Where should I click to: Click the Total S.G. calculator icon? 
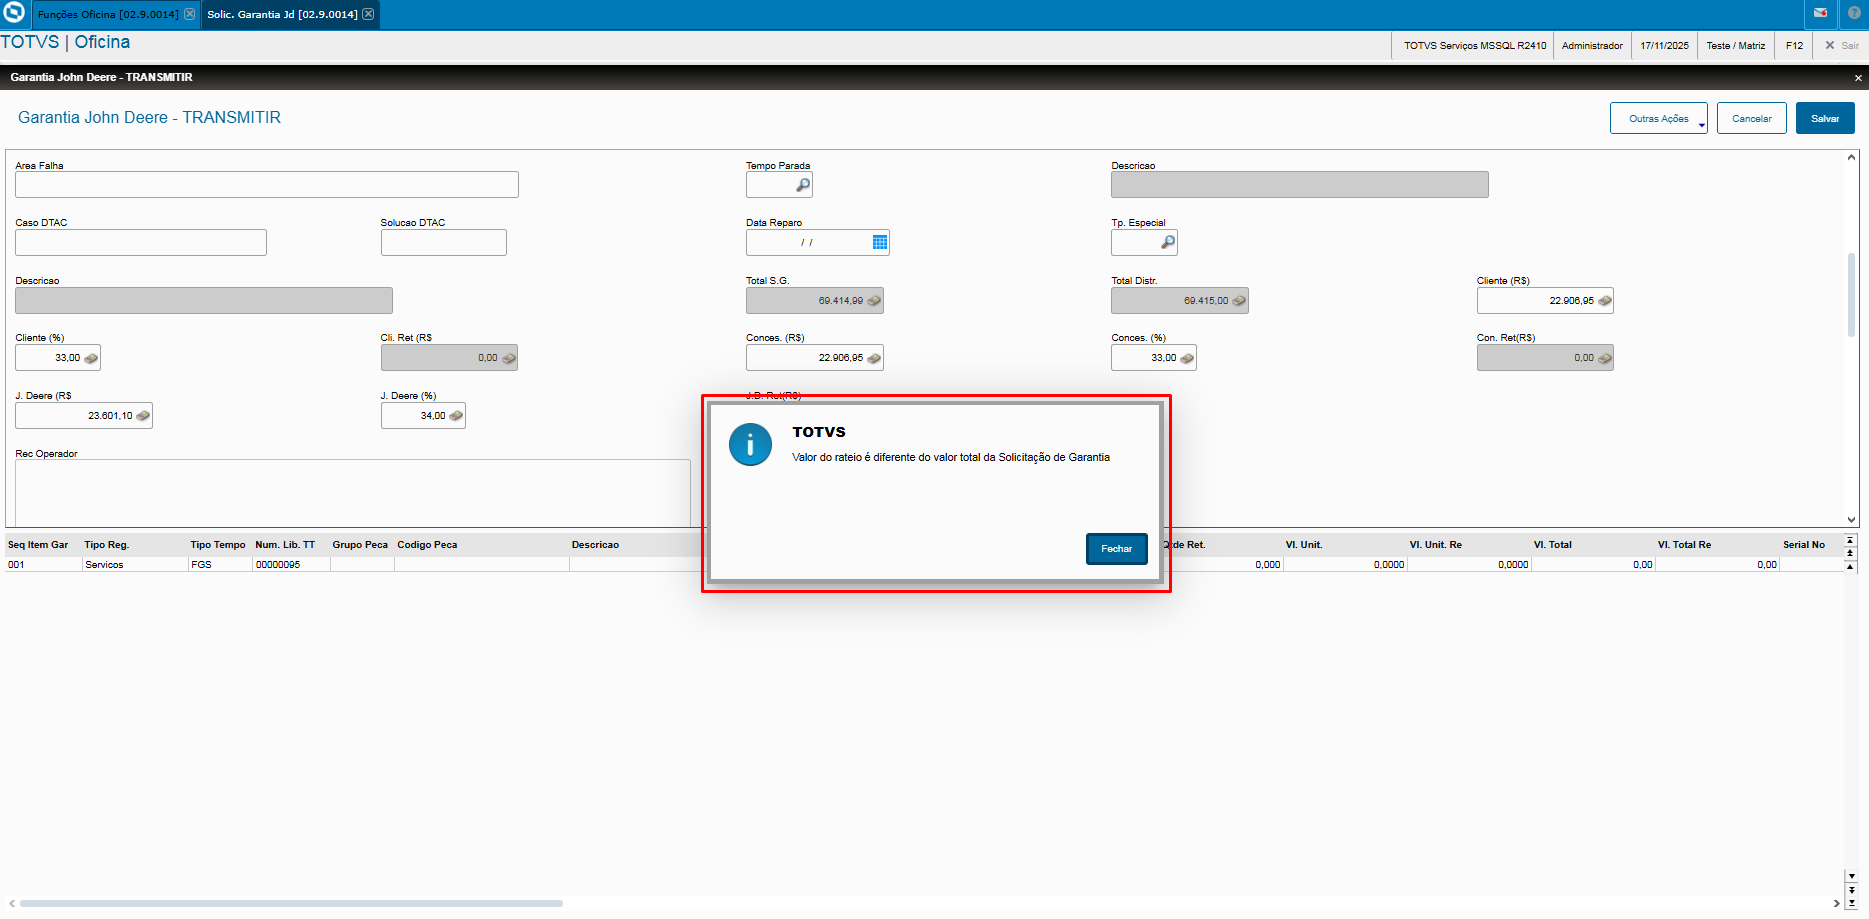coord(874,301)
